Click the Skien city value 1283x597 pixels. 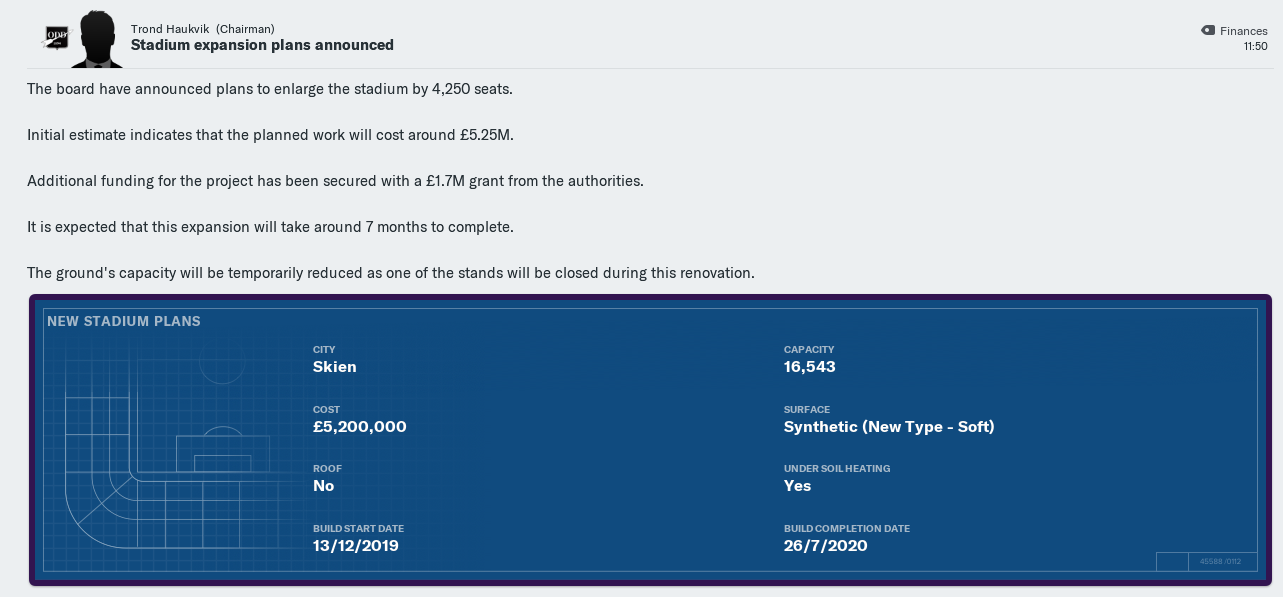tap(335, 367)
